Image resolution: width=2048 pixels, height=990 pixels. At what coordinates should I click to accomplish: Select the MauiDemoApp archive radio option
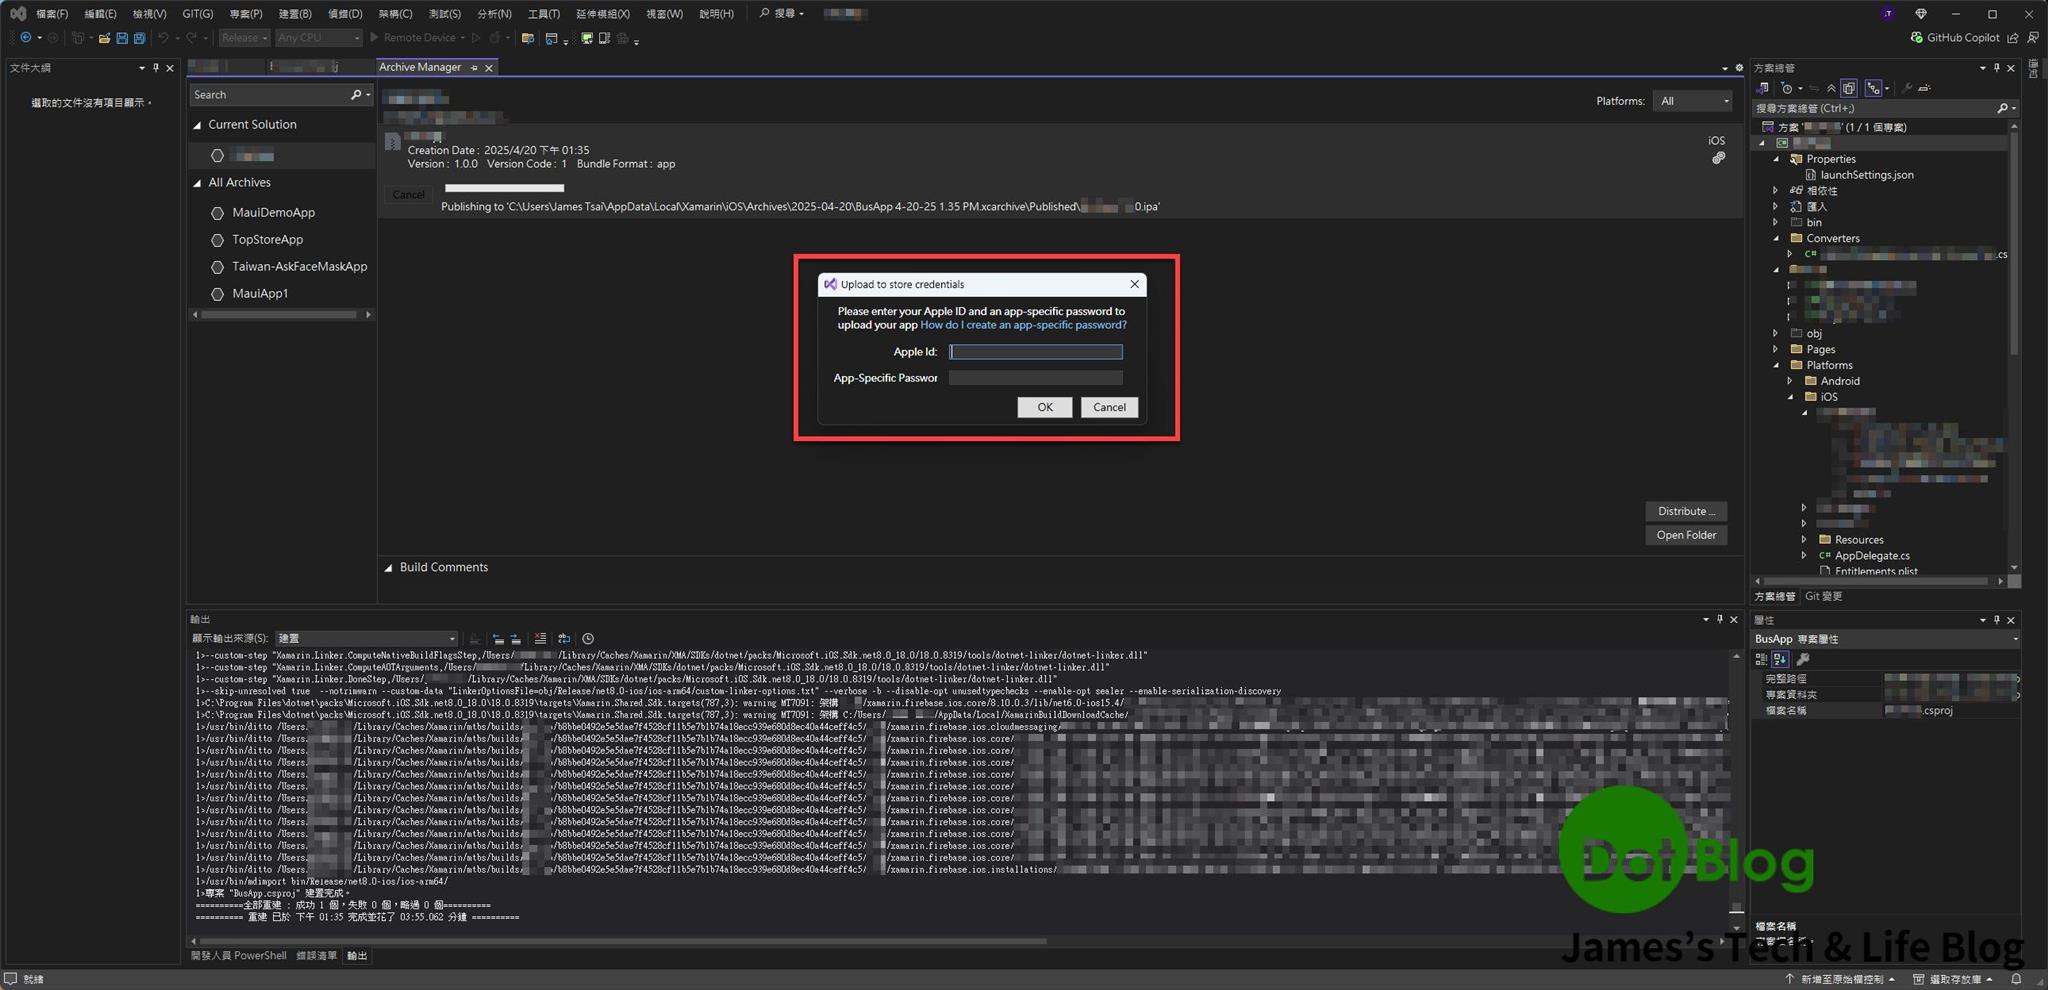(217, 213)
